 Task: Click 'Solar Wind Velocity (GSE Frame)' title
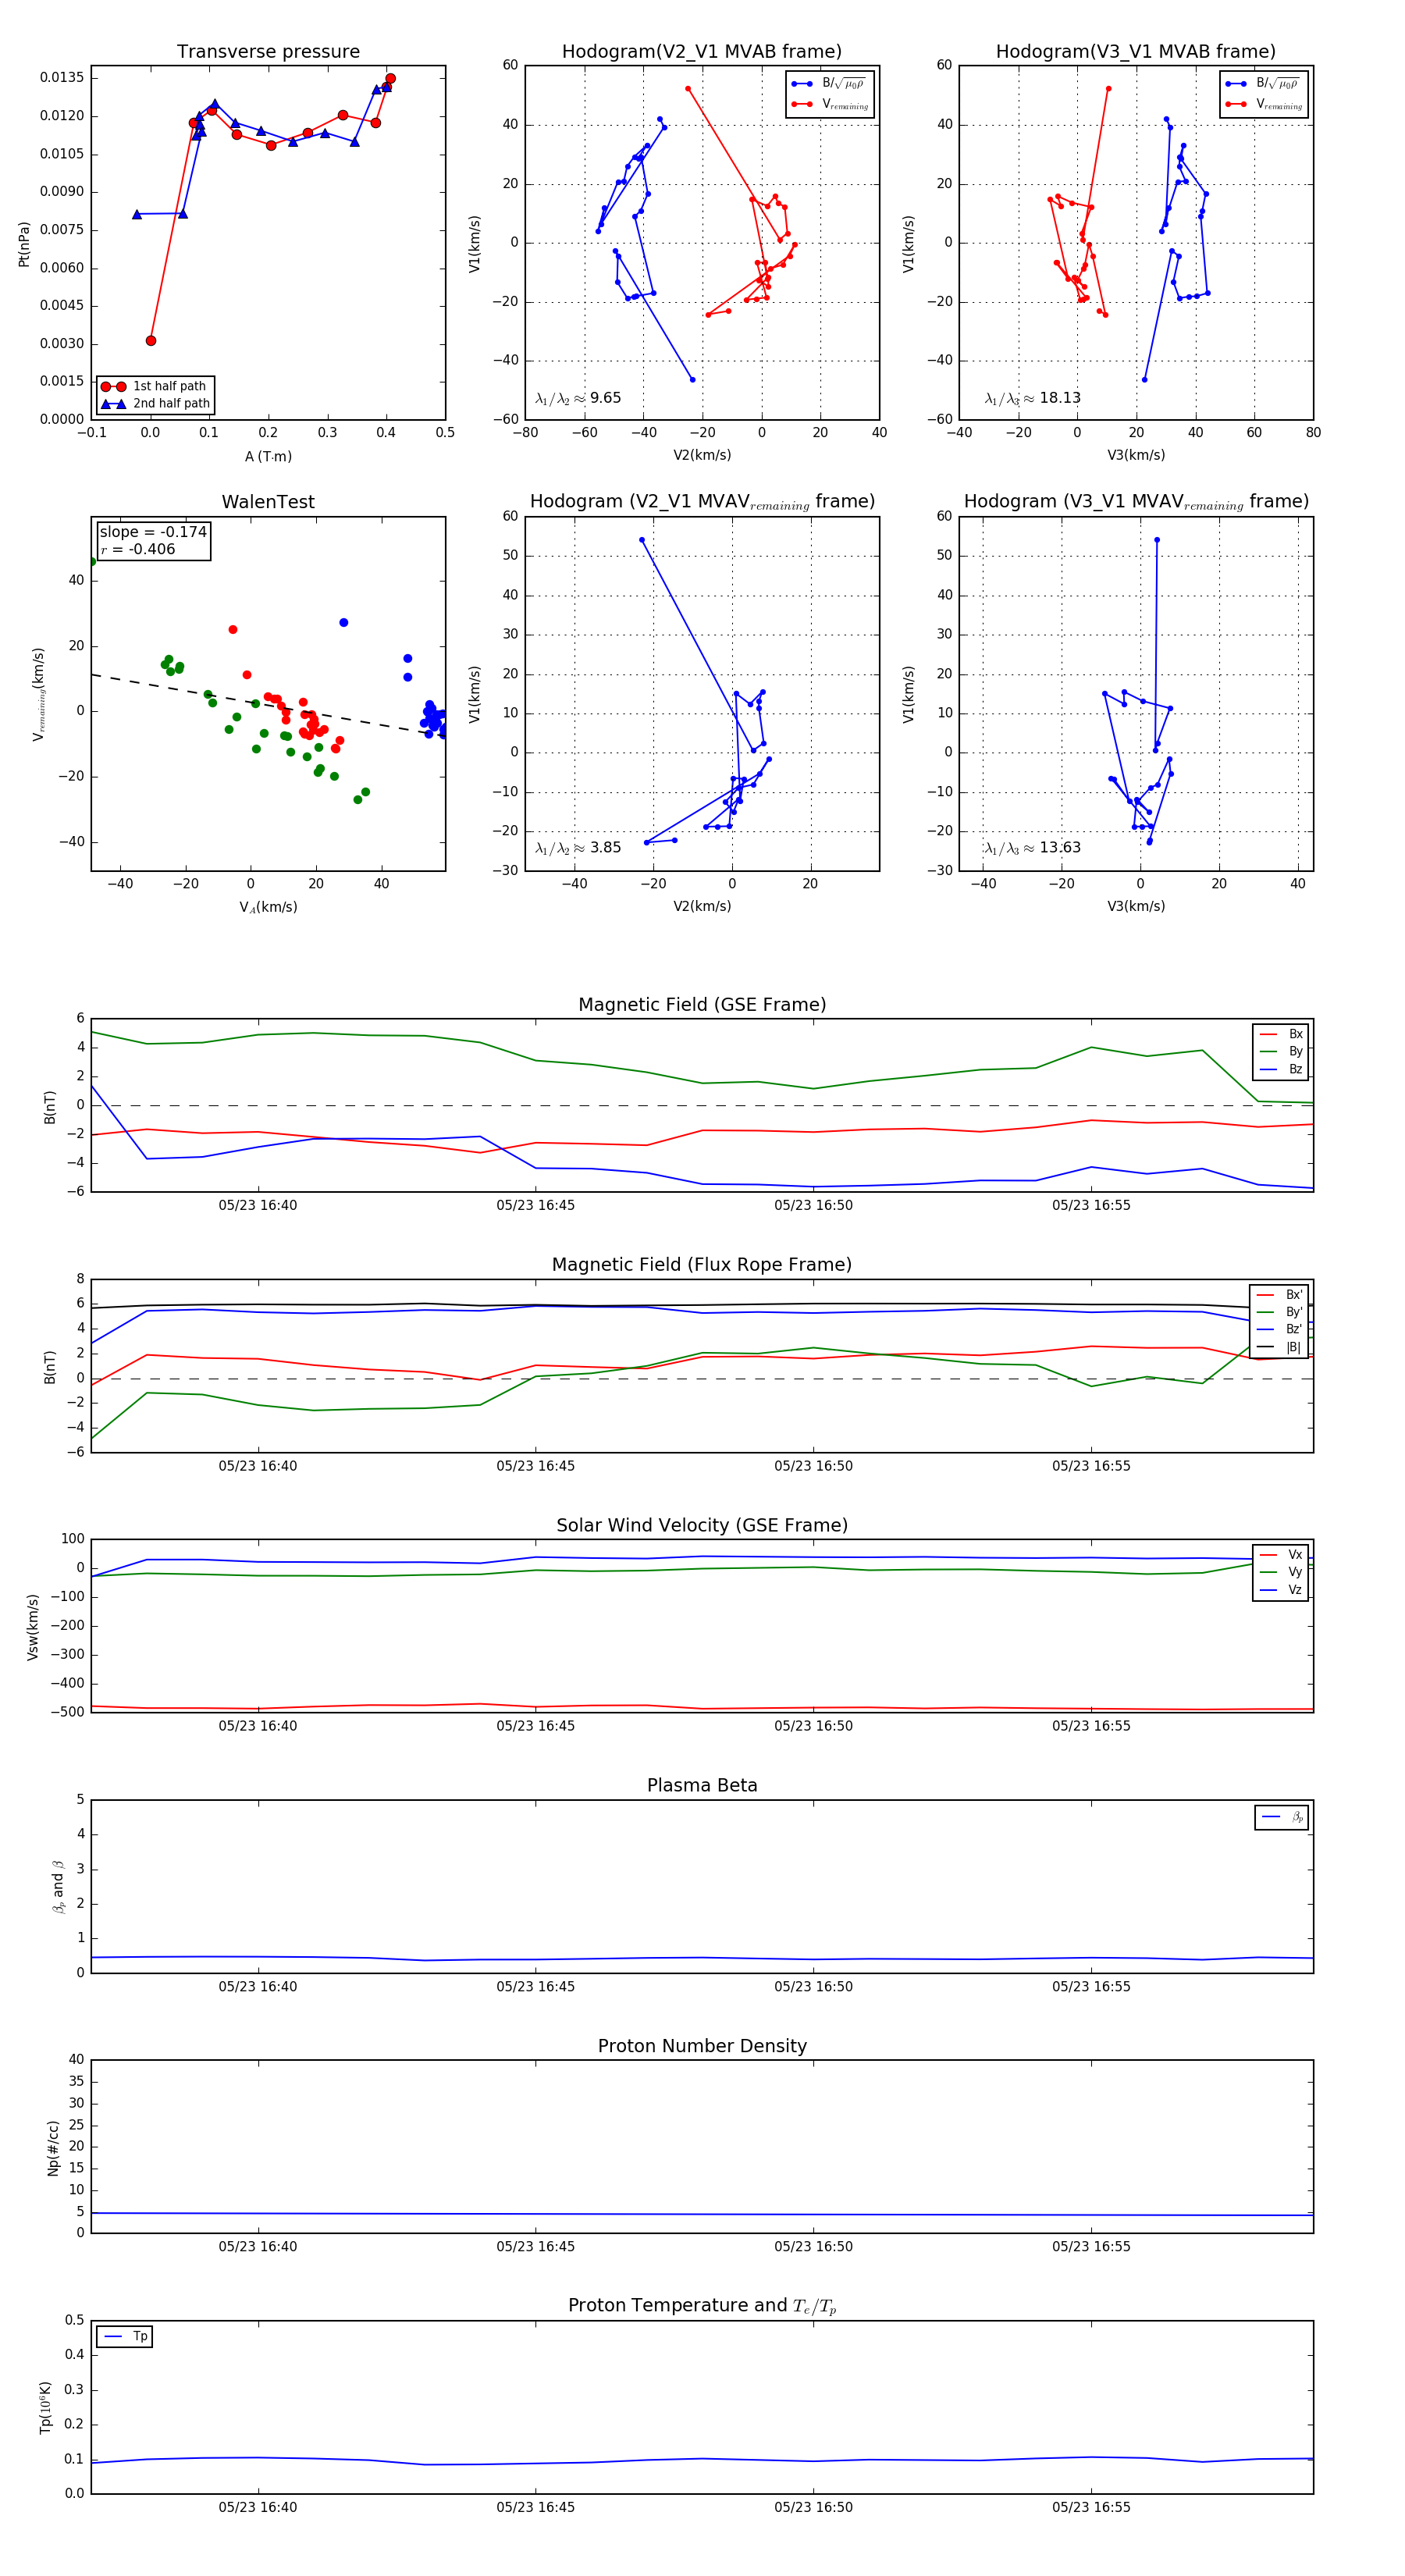click(702, 1525)
